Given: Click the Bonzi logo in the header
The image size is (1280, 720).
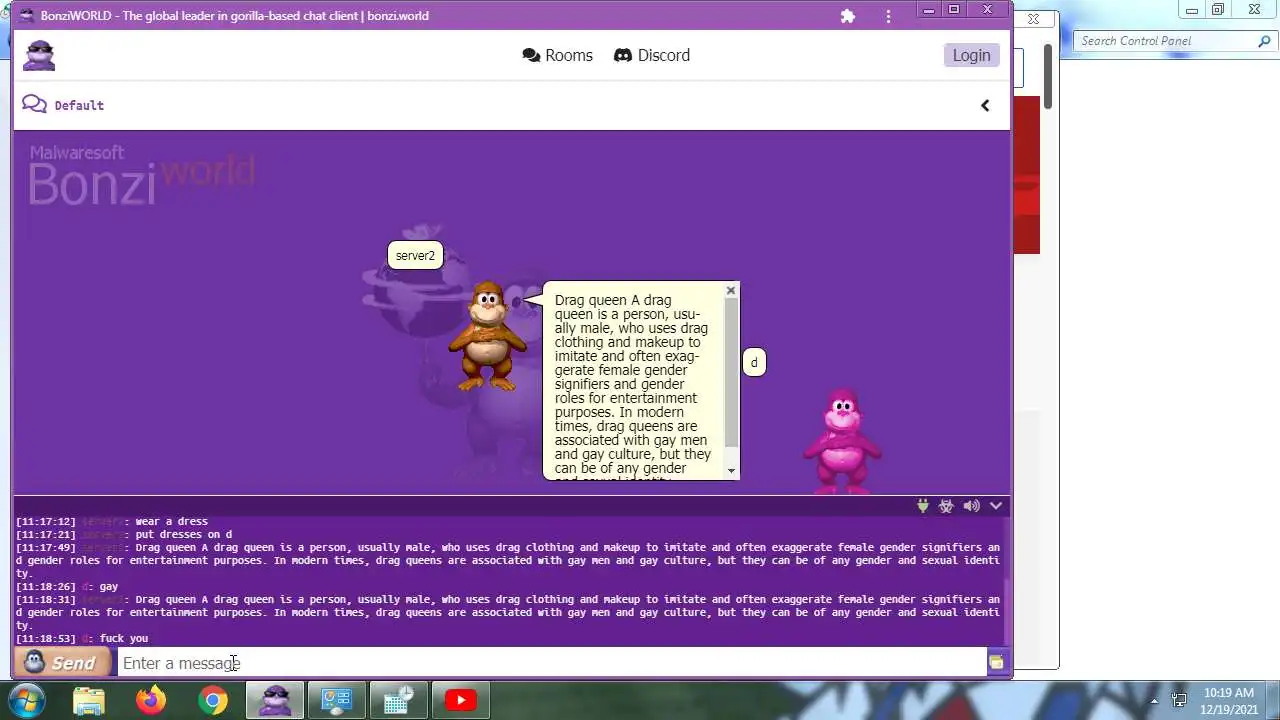Looking at the screenshot, I should [x=39, y=55].
